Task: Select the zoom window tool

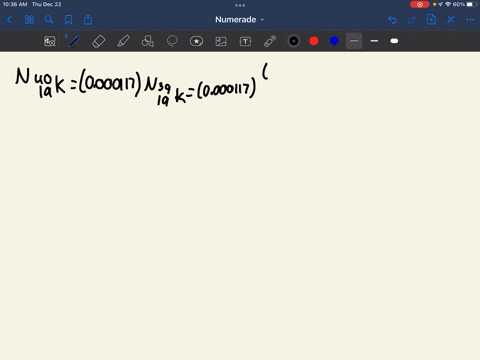Action: point(50,41)
